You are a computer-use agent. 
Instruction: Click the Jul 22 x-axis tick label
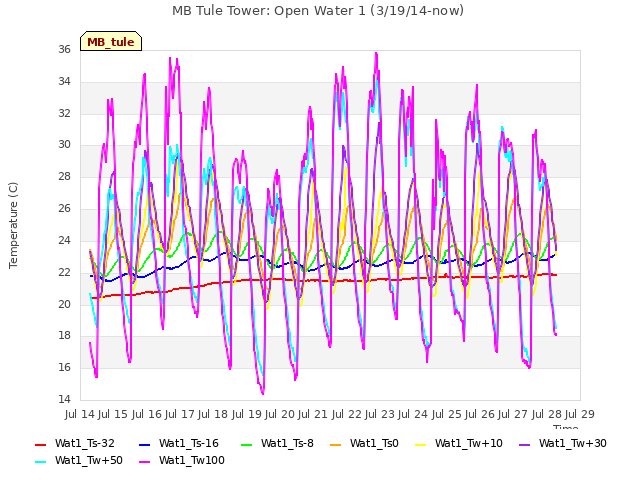346,414
